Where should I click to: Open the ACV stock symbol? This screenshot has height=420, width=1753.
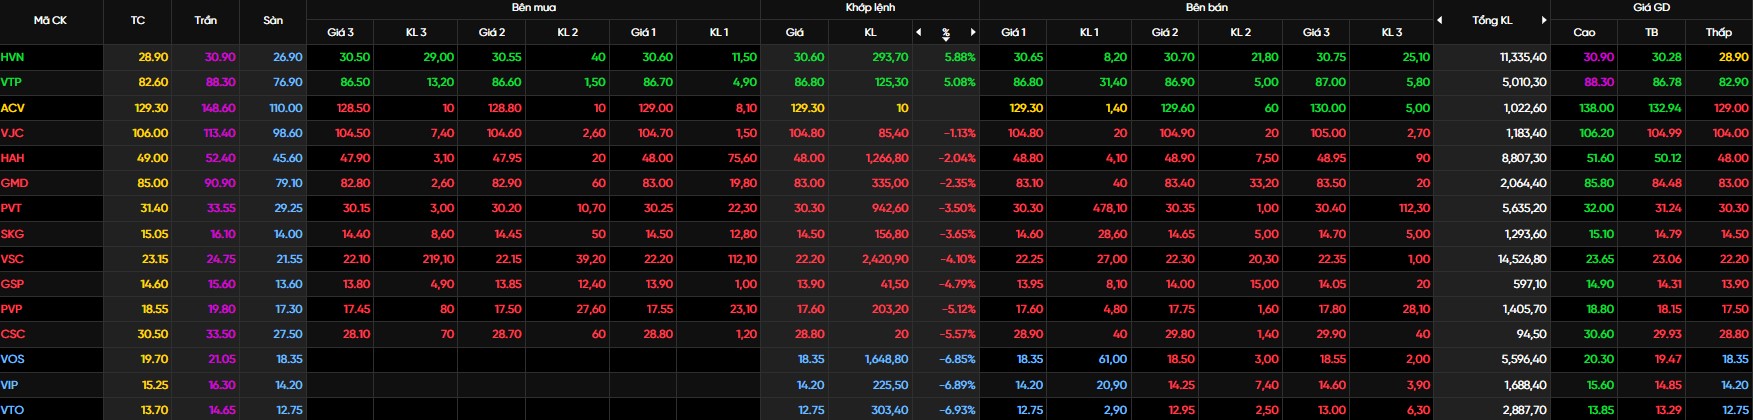(12, 108)
